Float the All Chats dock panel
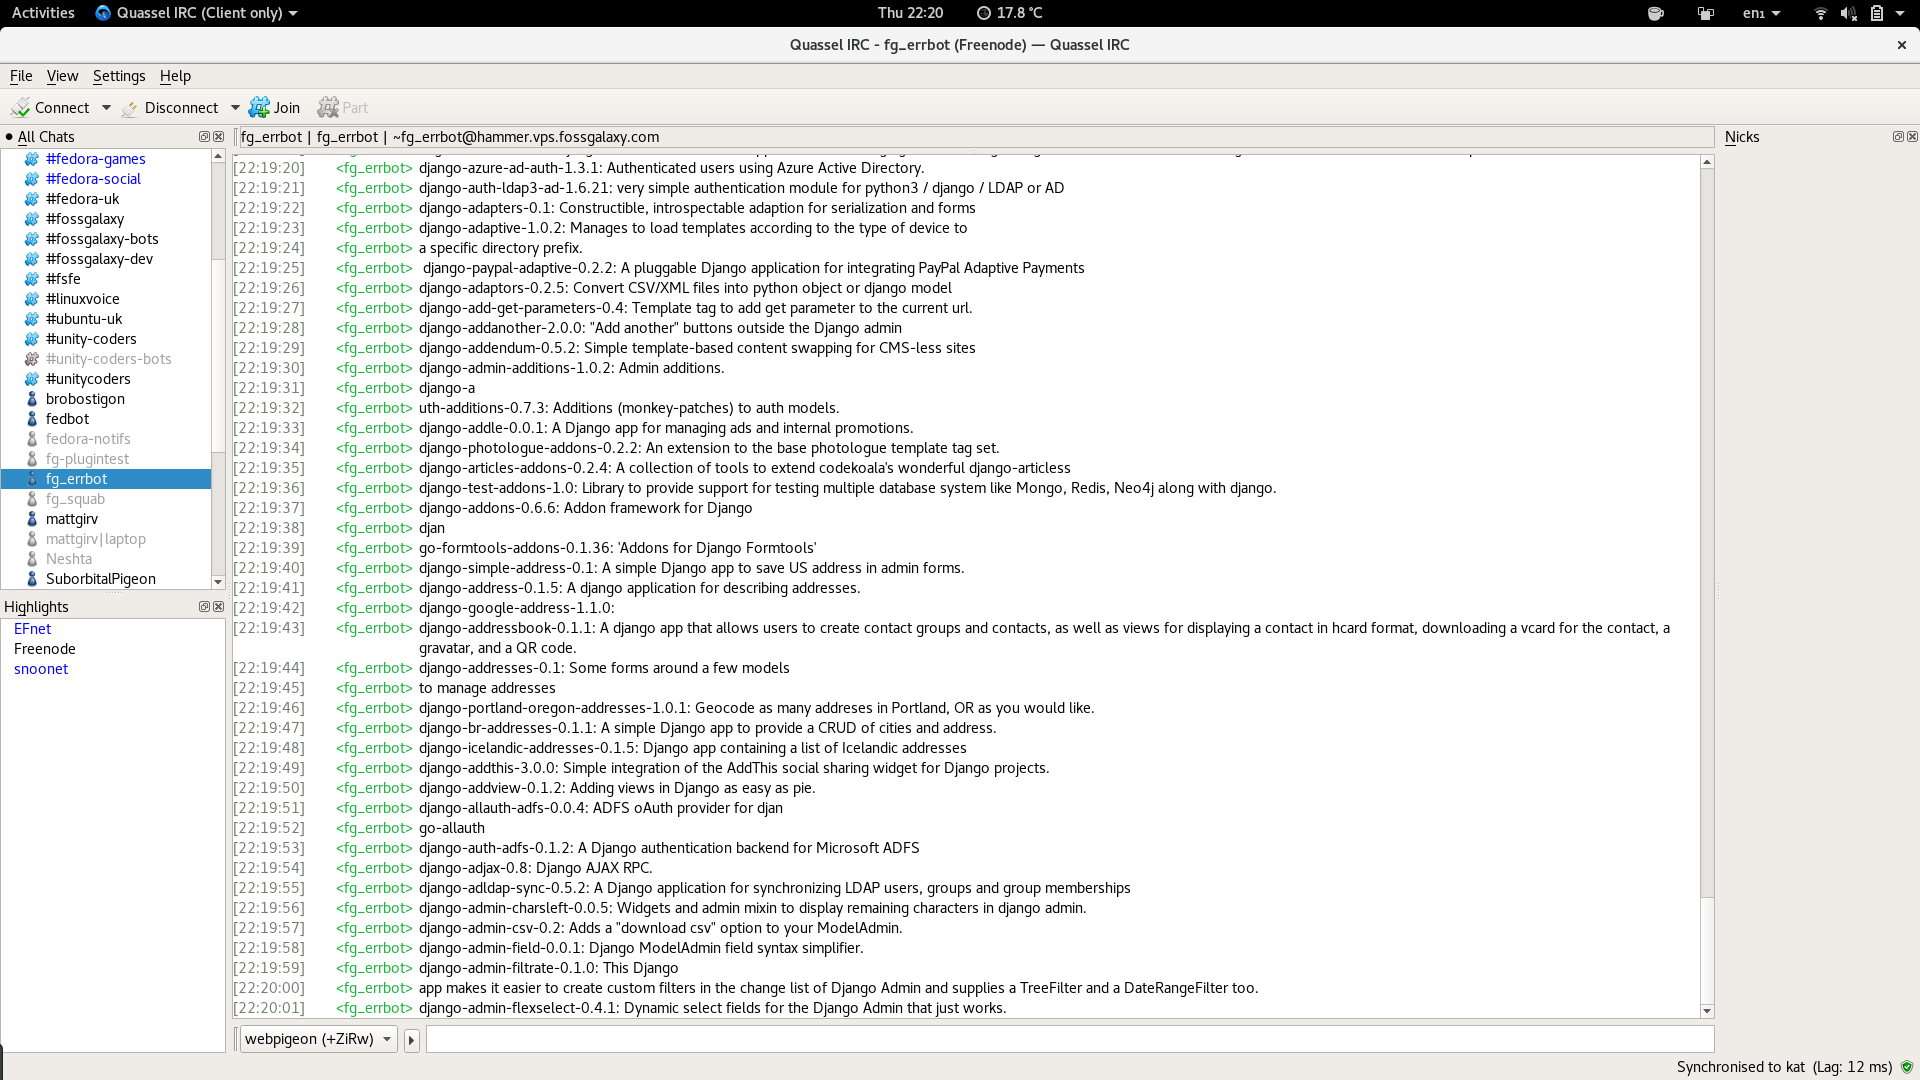The image size is (1920, 1080). click(204, 137)
